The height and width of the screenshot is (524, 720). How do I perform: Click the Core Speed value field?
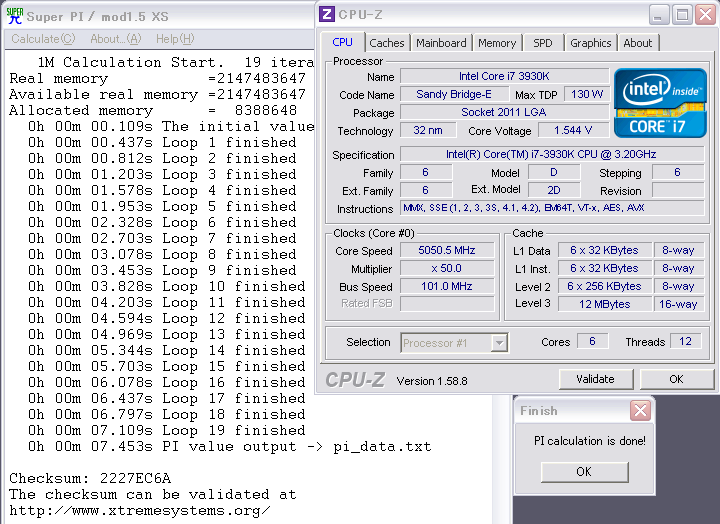point(447,251)
